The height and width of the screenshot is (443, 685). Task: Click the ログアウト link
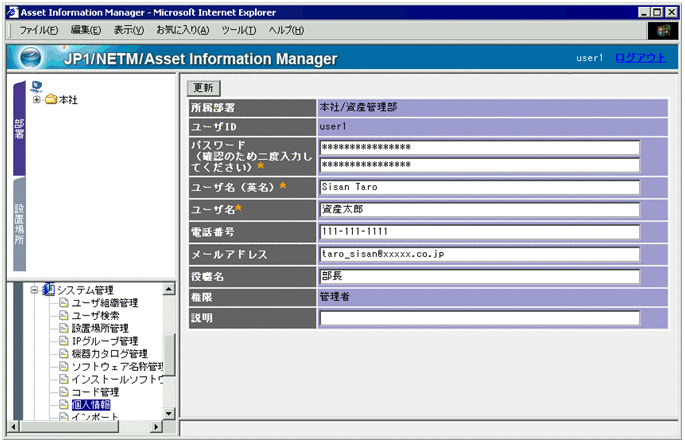pyautogui.click(x=640, y=58)
